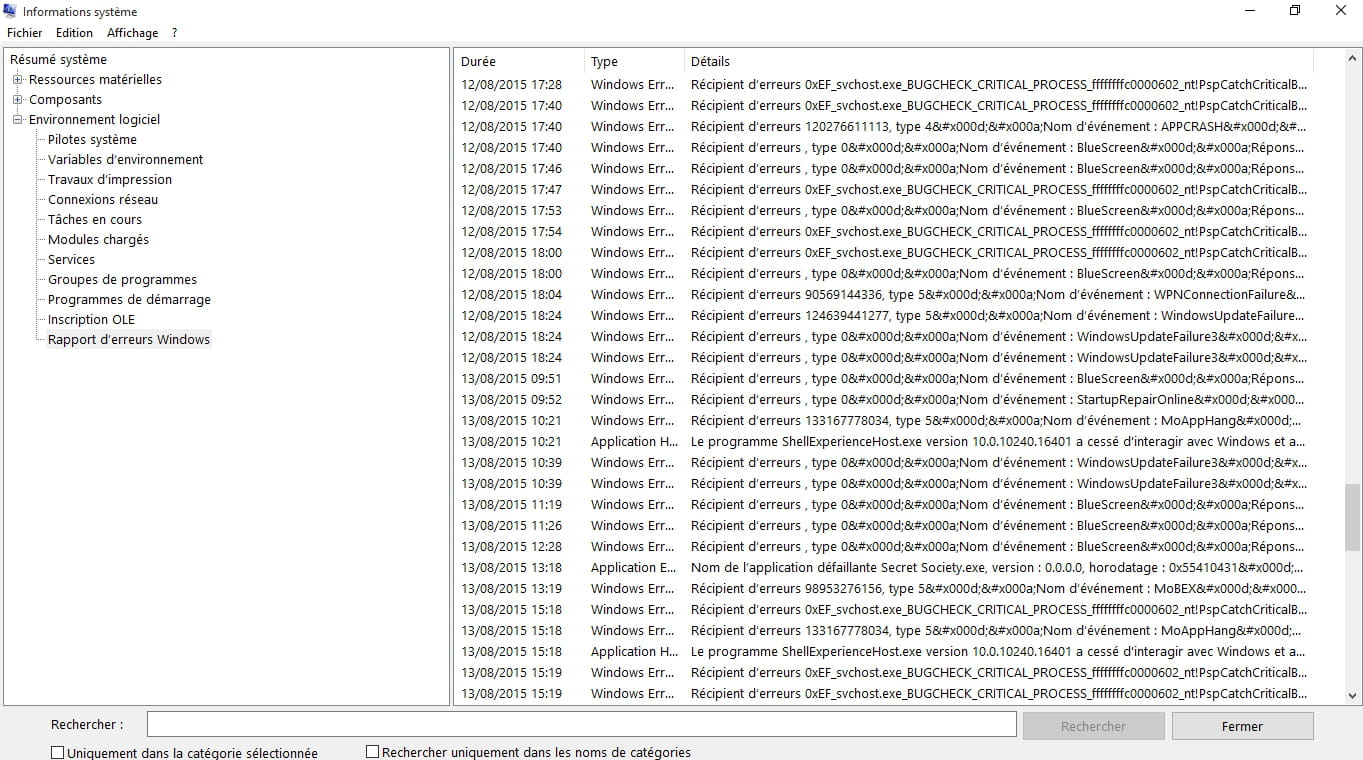Sort by the Durée column header
Screen dimensions: 1363x760
tap(519, 62)
